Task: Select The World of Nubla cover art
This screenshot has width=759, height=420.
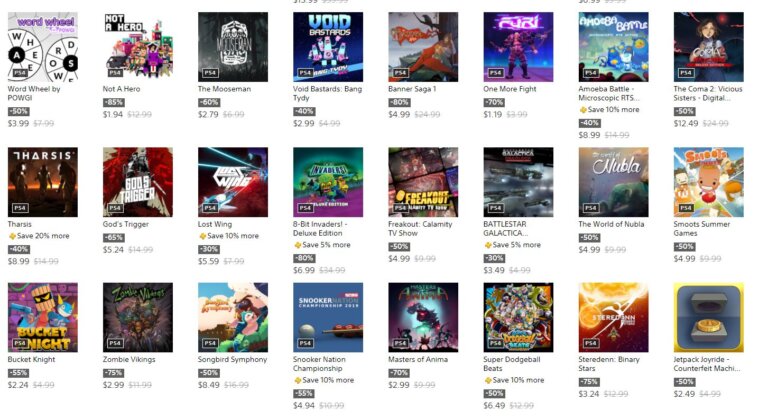Action: coord(613,182)
